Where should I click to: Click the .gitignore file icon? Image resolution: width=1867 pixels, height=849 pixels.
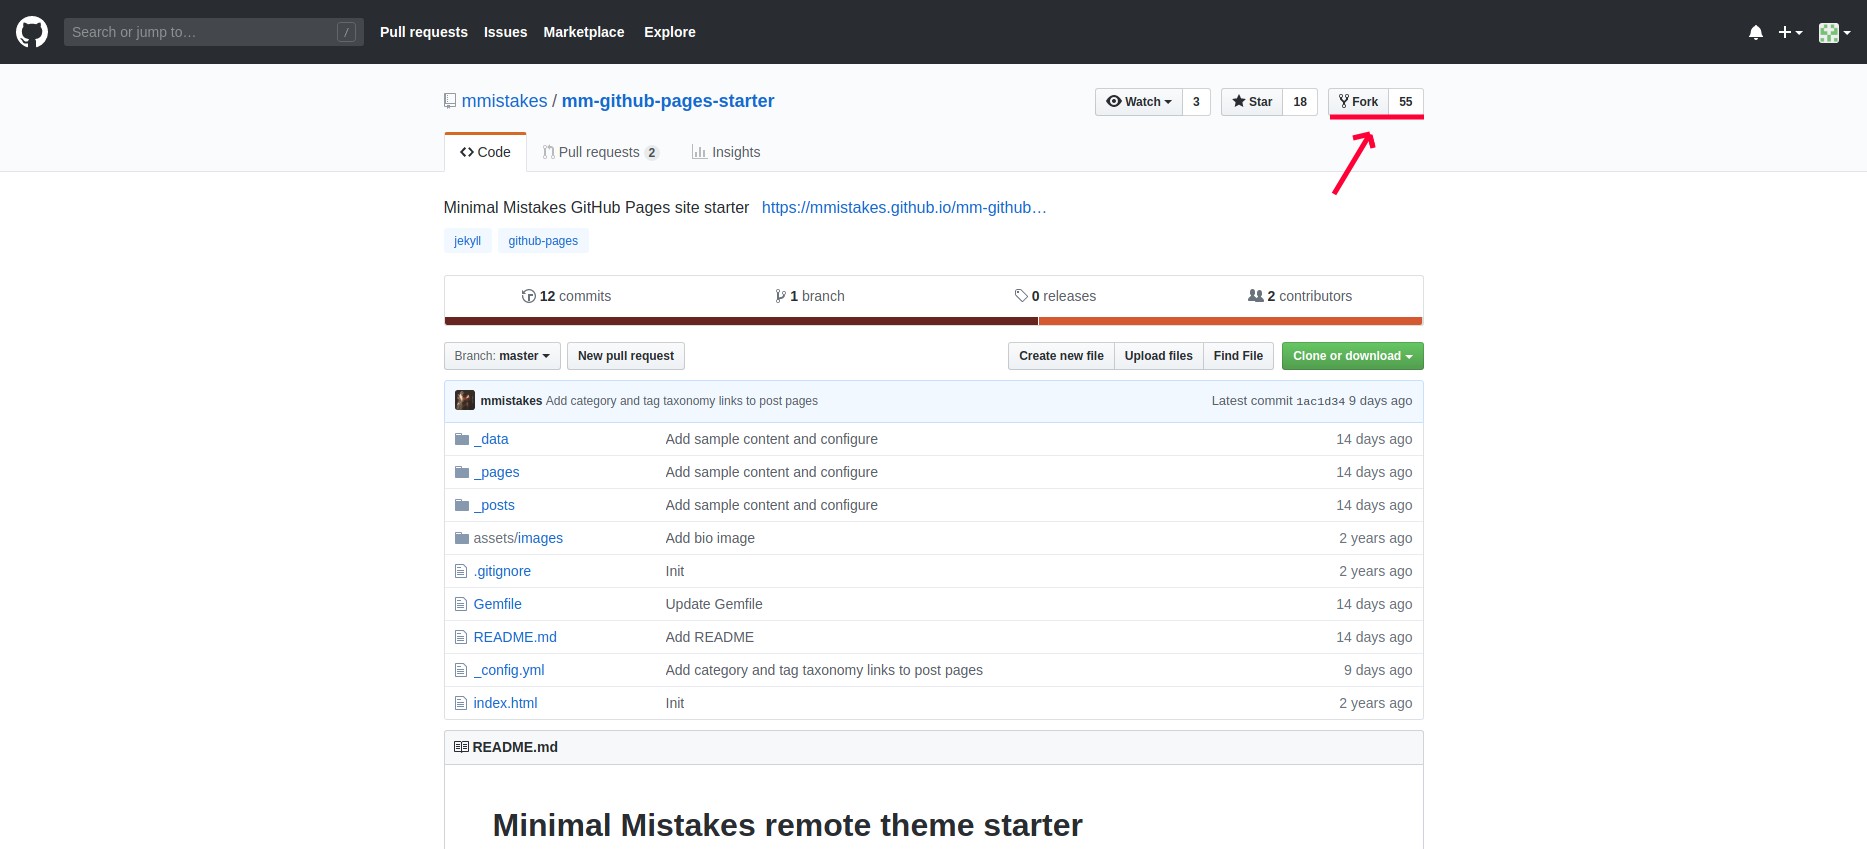(x=461, y=571)
